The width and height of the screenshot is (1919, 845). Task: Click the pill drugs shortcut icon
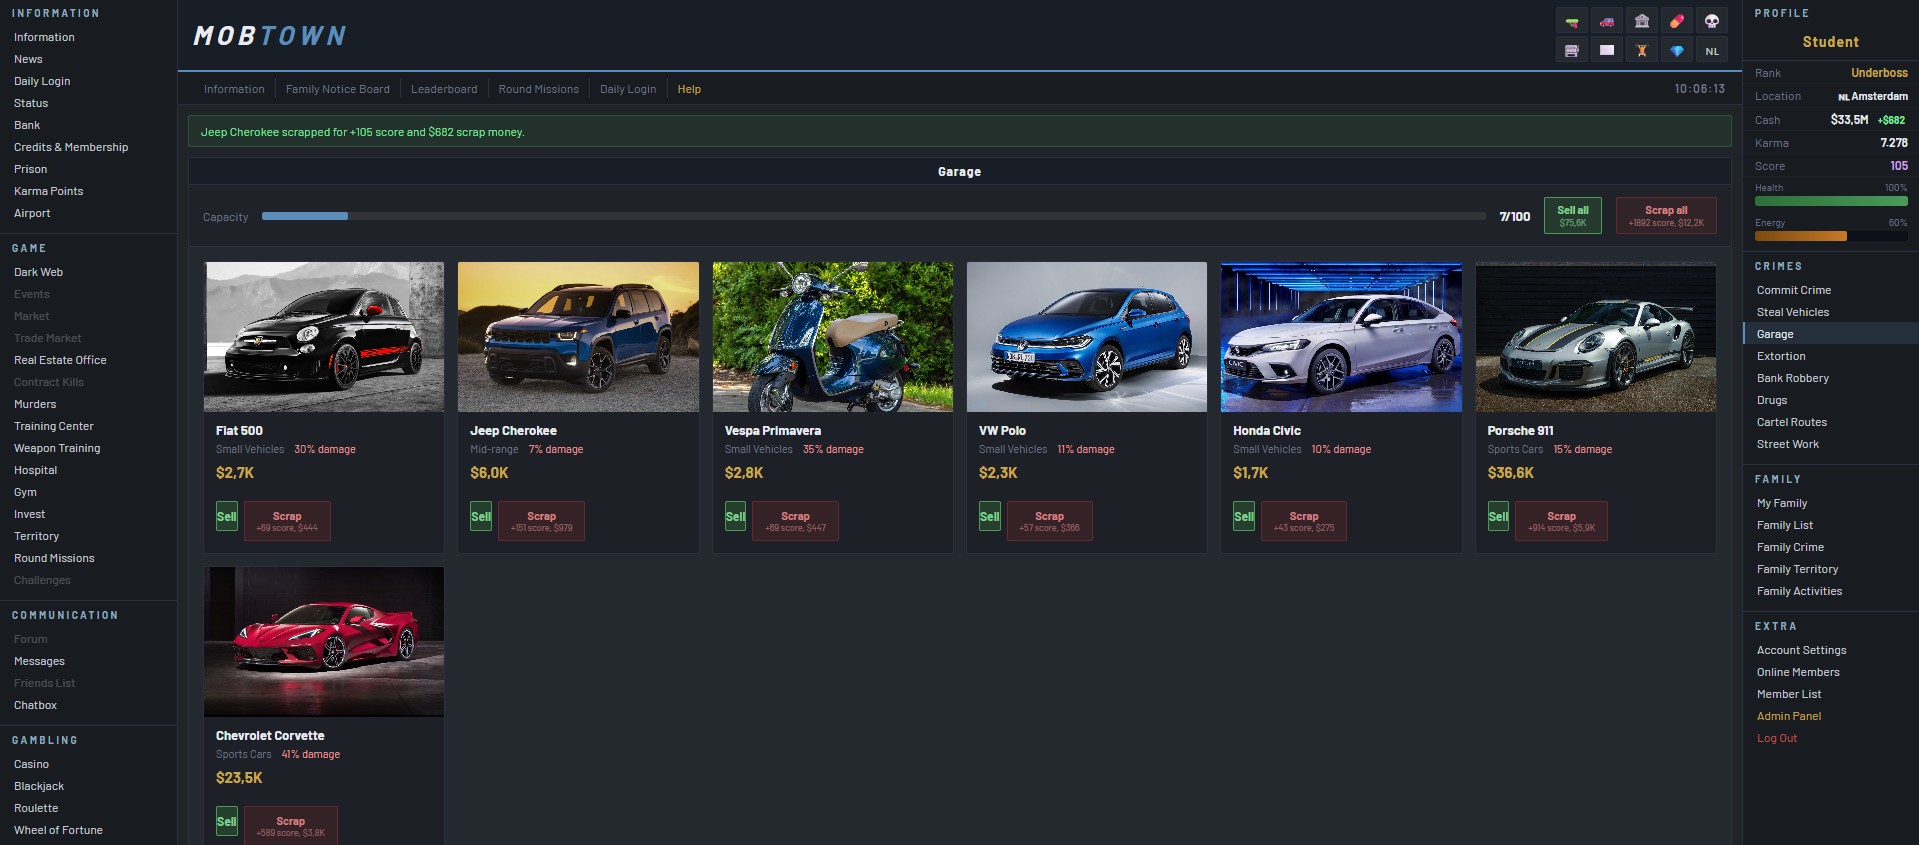[1677, 21]
